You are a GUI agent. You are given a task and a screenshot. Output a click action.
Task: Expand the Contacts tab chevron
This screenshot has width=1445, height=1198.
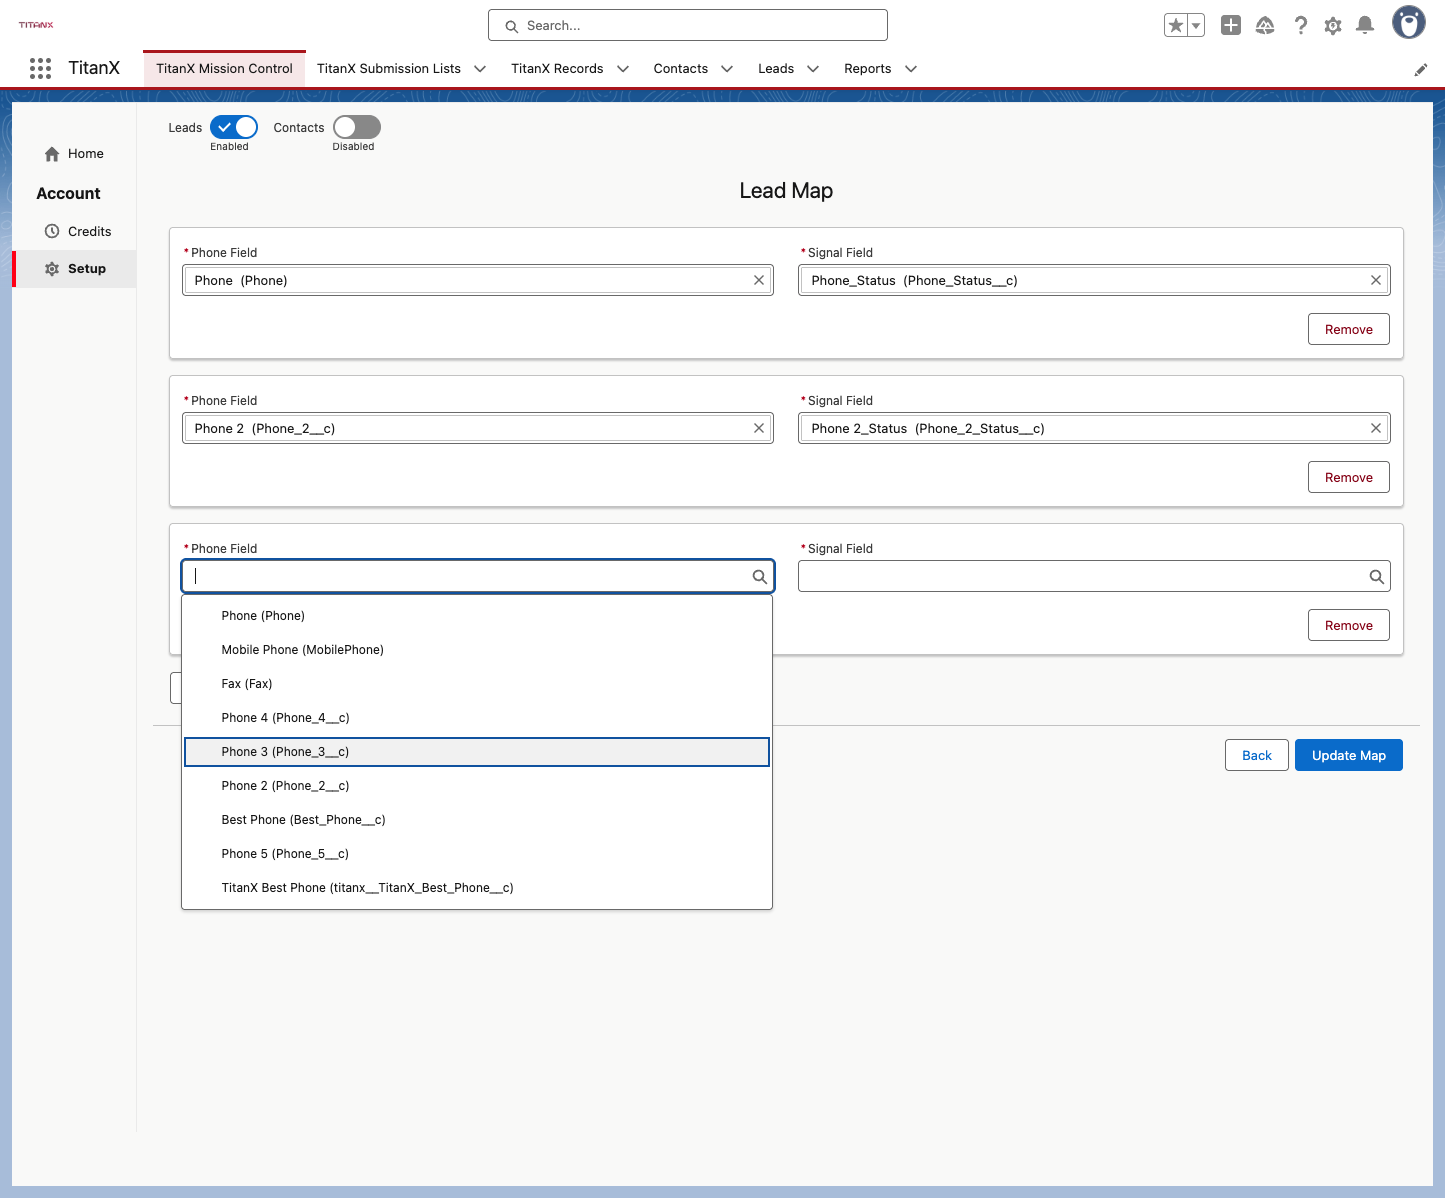click(x=727, y=69)
